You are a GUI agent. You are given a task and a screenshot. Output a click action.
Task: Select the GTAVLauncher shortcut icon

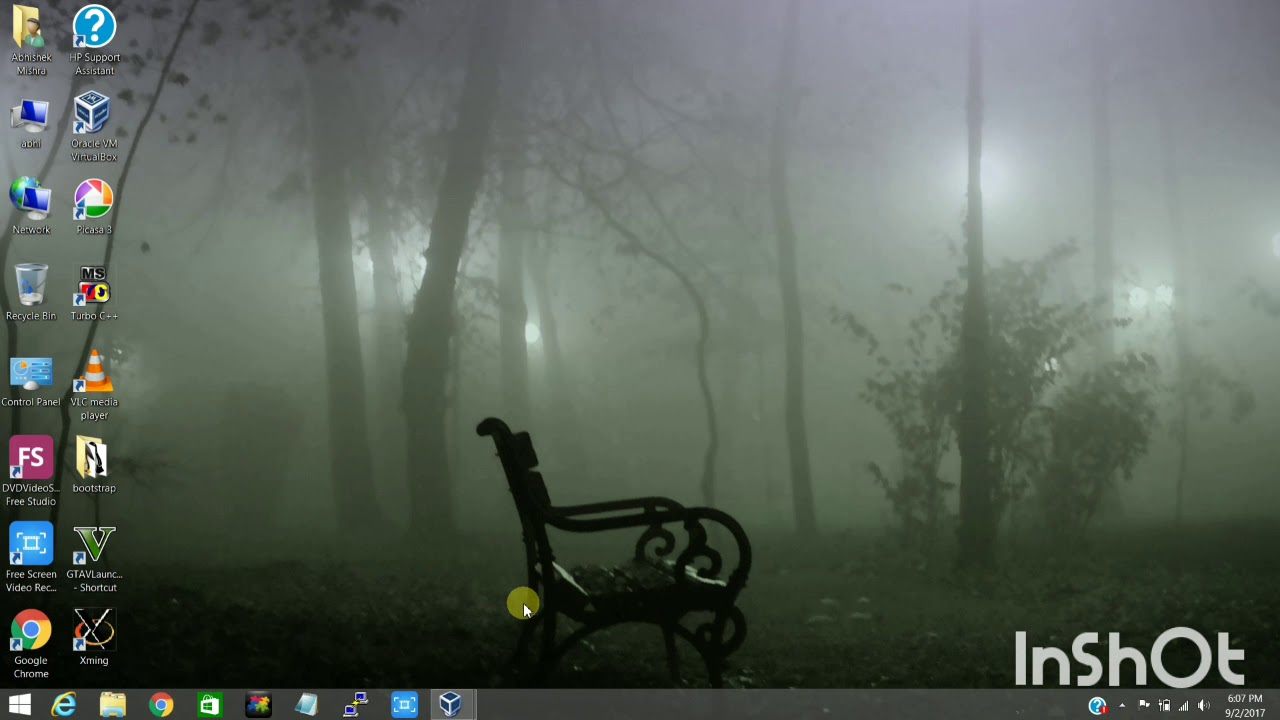coord(94,558)
